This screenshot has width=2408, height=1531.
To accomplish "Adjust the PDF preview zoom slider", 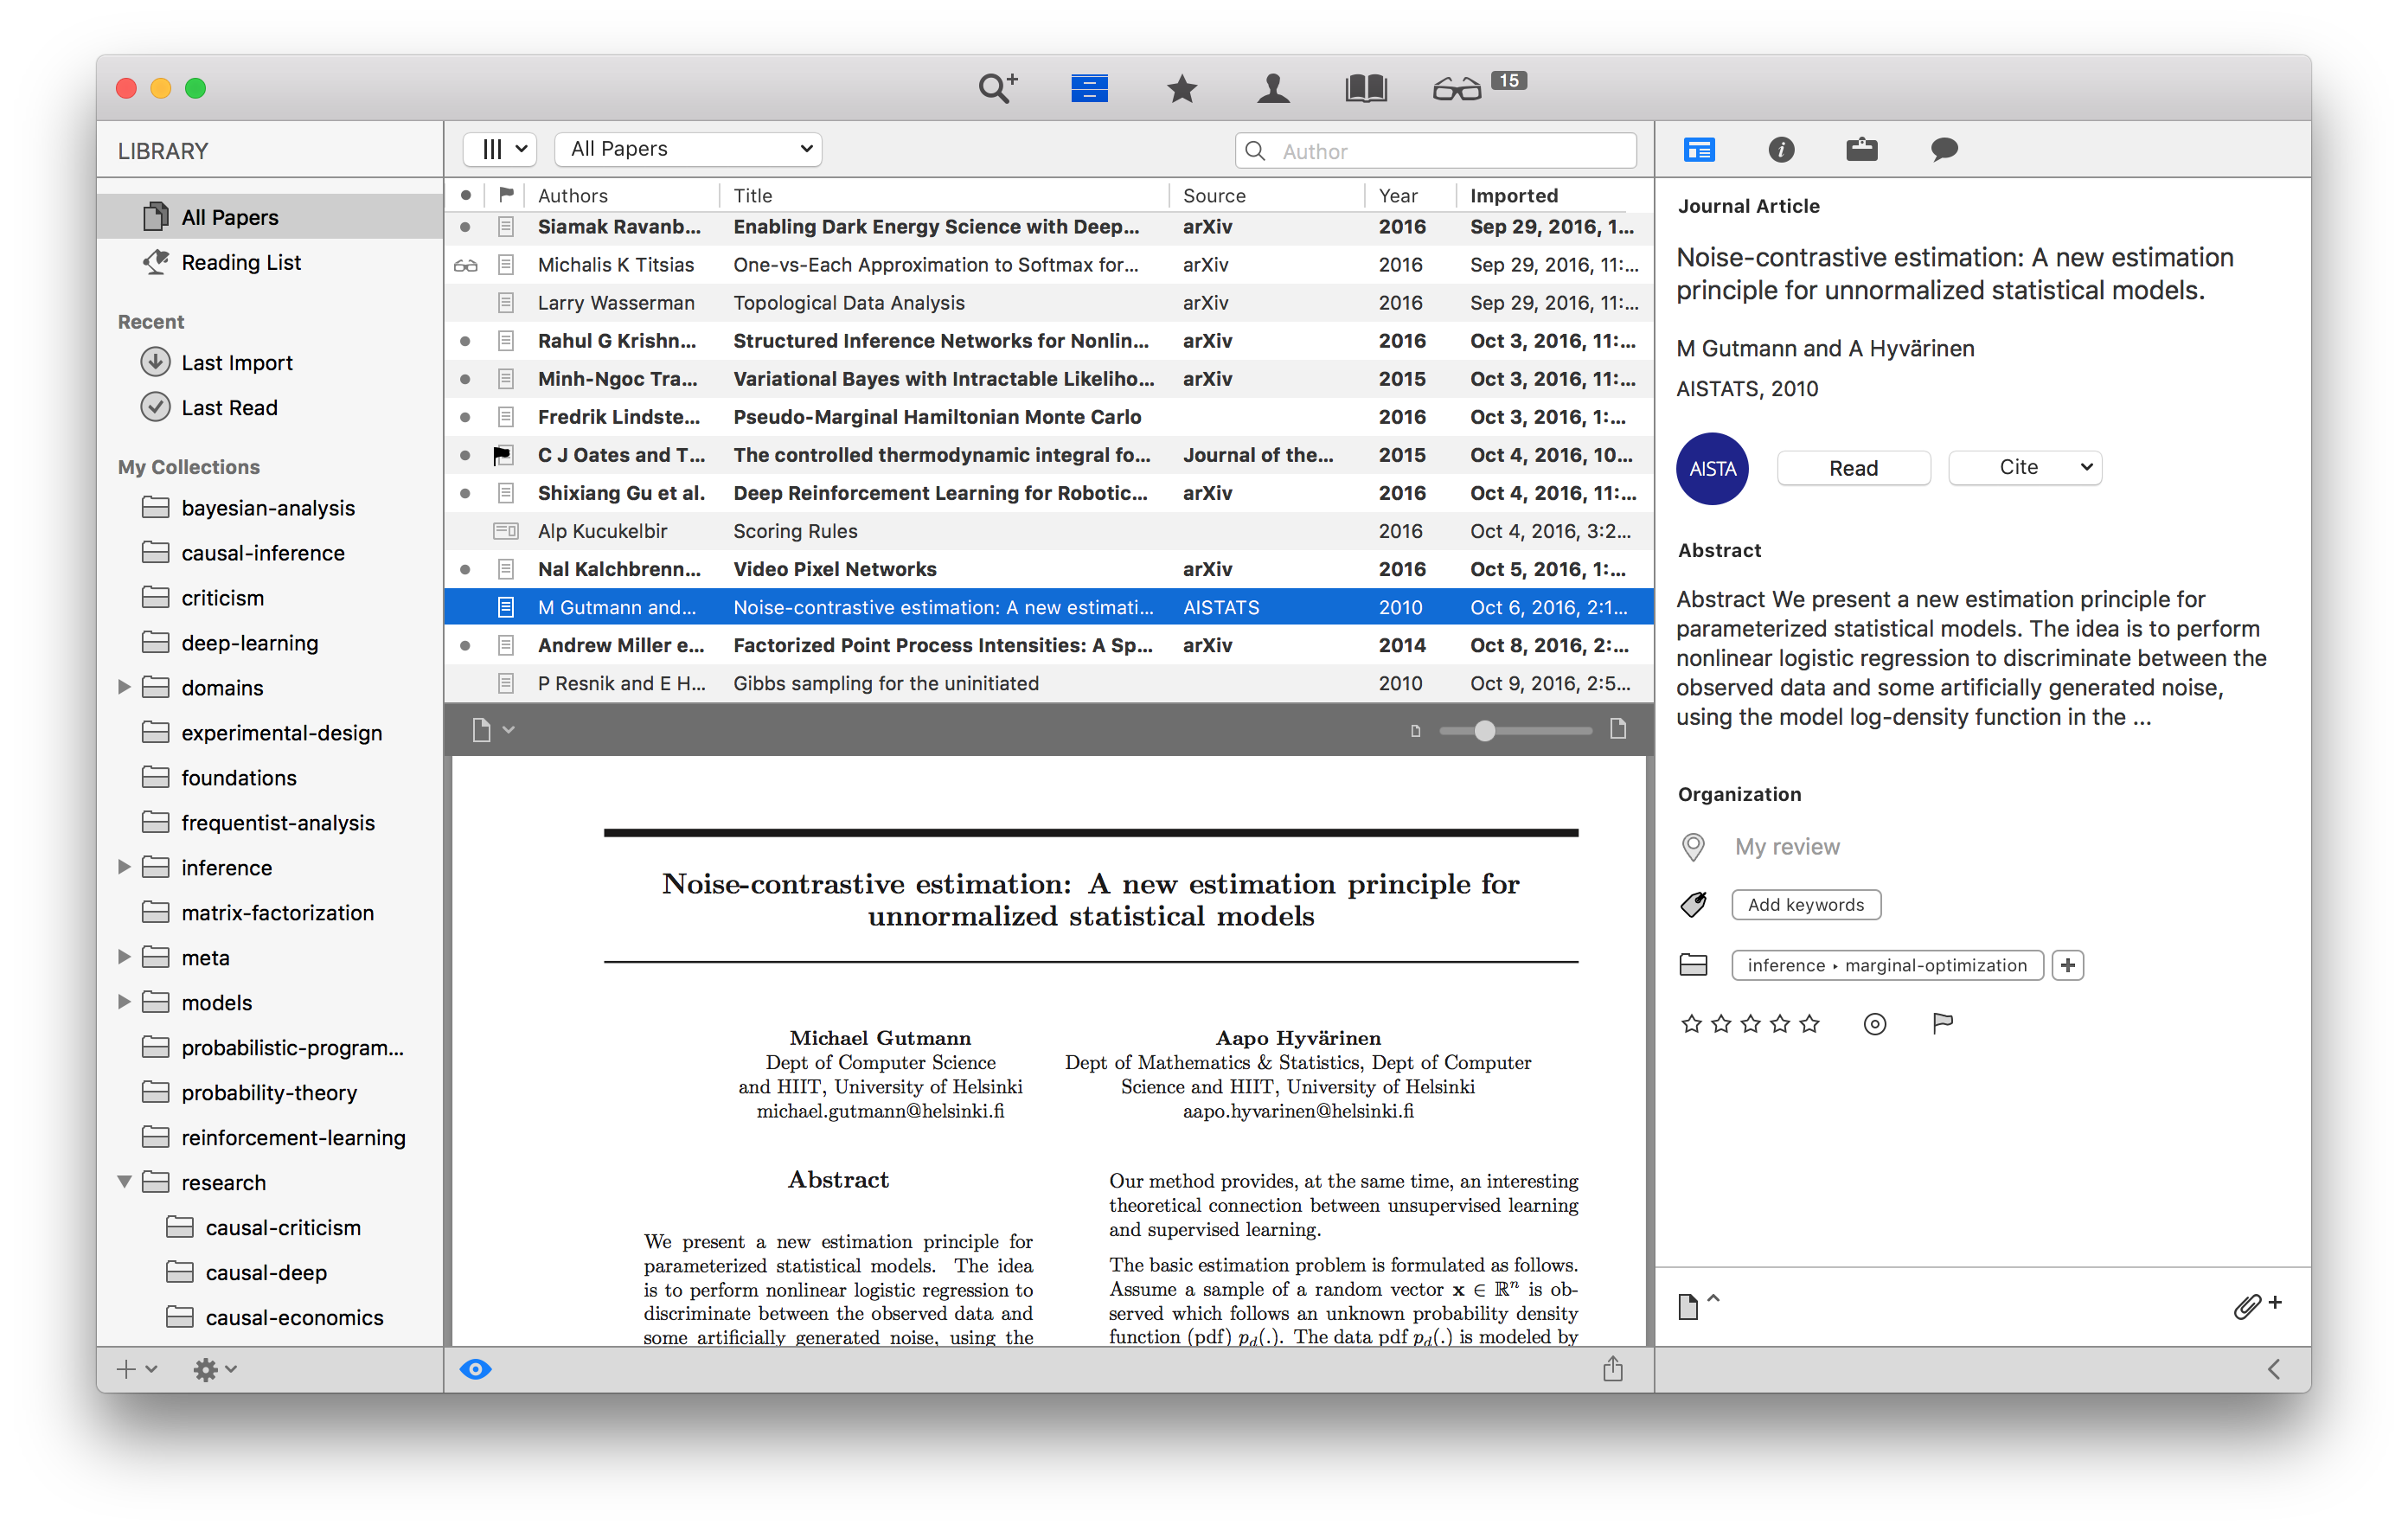I will coord(1484,731).
